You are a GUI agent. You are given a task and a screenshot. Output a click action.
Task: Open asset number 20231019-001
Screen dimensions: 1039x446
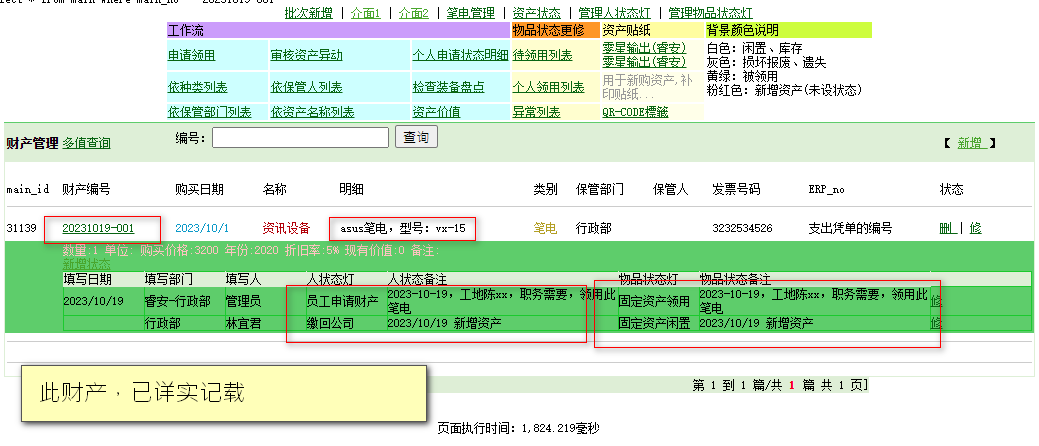point(98,229)
